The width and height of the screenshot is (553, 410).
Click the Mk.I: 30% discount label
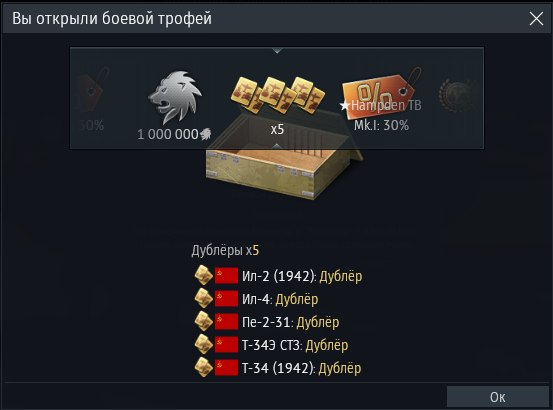click(381, 126)
